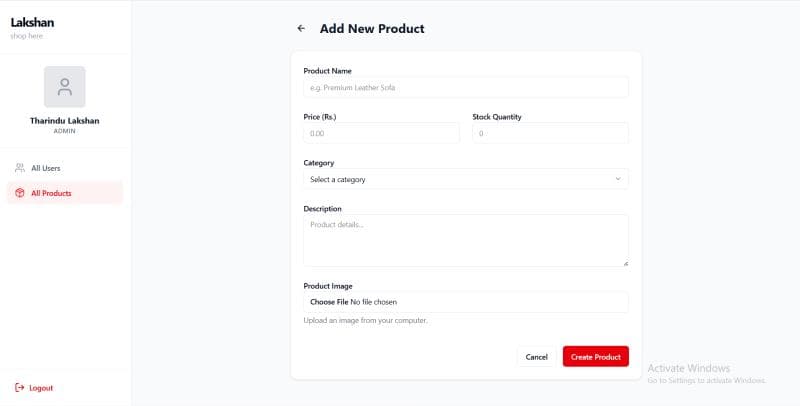Click the No file chosen text
This screenshot has height=406, width=800.
373,302
